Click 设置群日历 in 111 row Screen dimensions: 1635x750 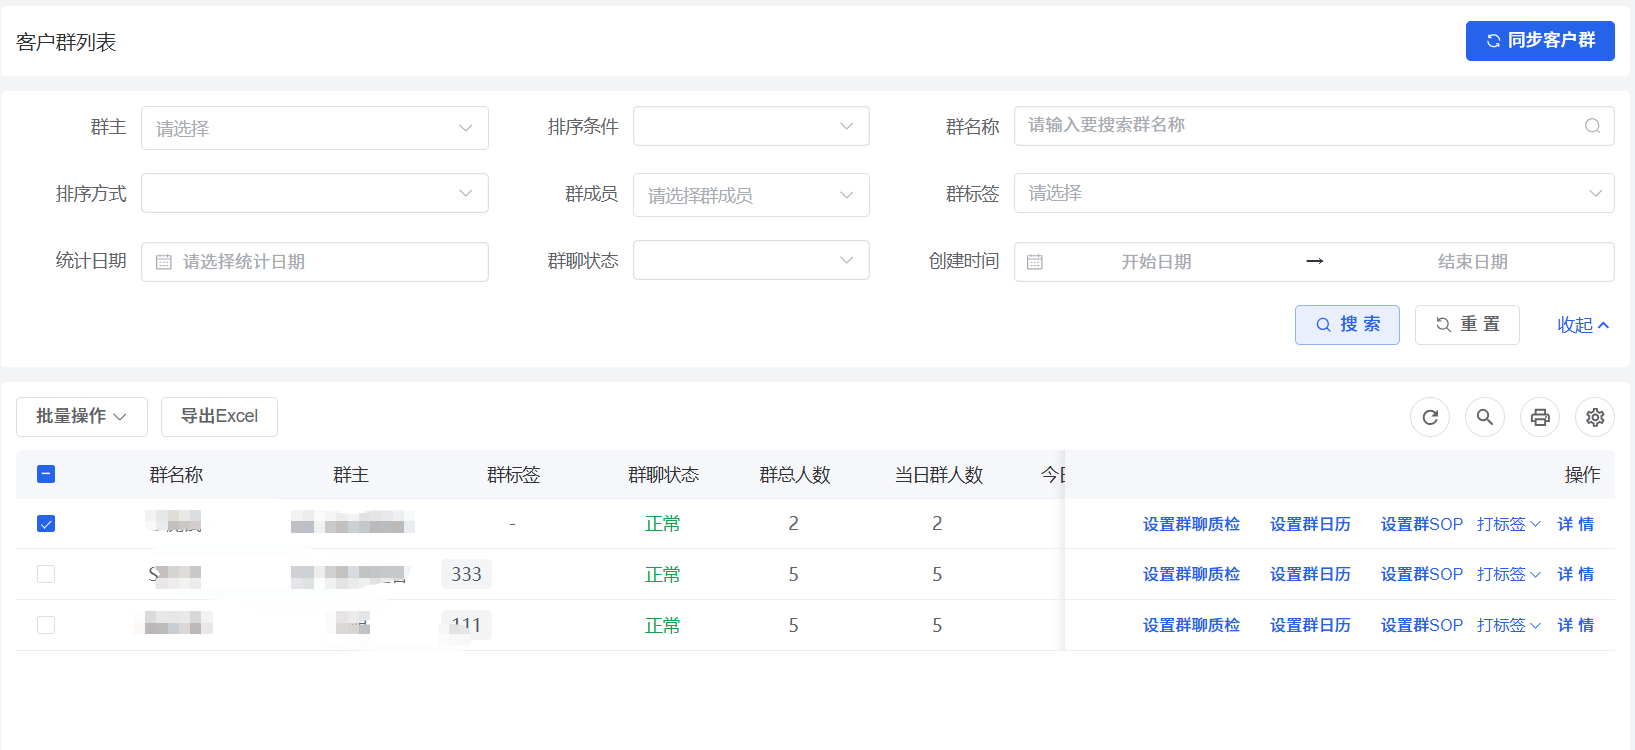[1310, 625]
